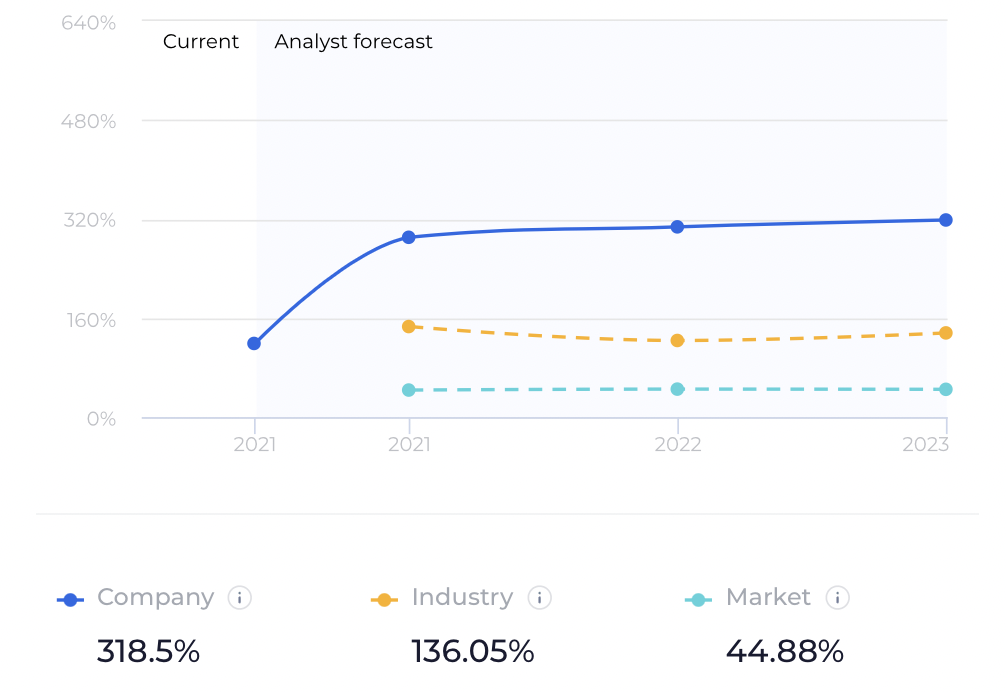
Task: Click Industry's 2023 data point
Action: [945, 333]
